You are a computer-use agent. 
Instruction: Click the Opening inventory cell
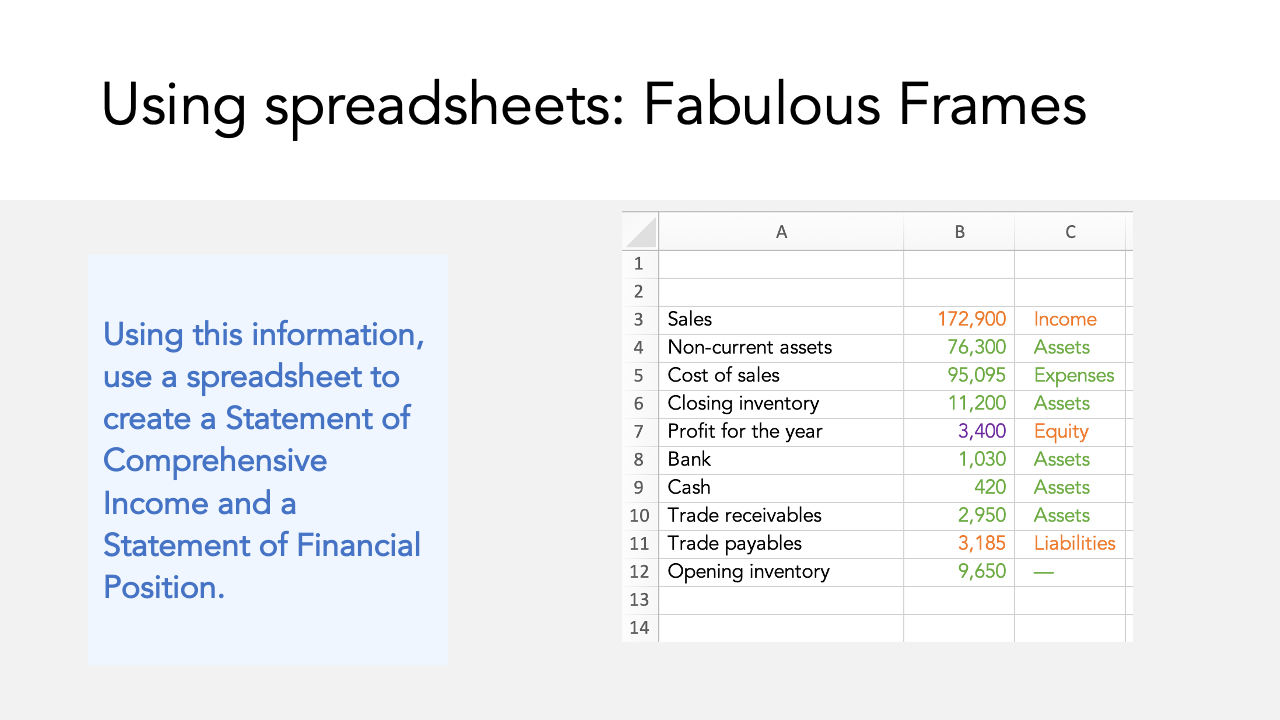click(781, 572)
